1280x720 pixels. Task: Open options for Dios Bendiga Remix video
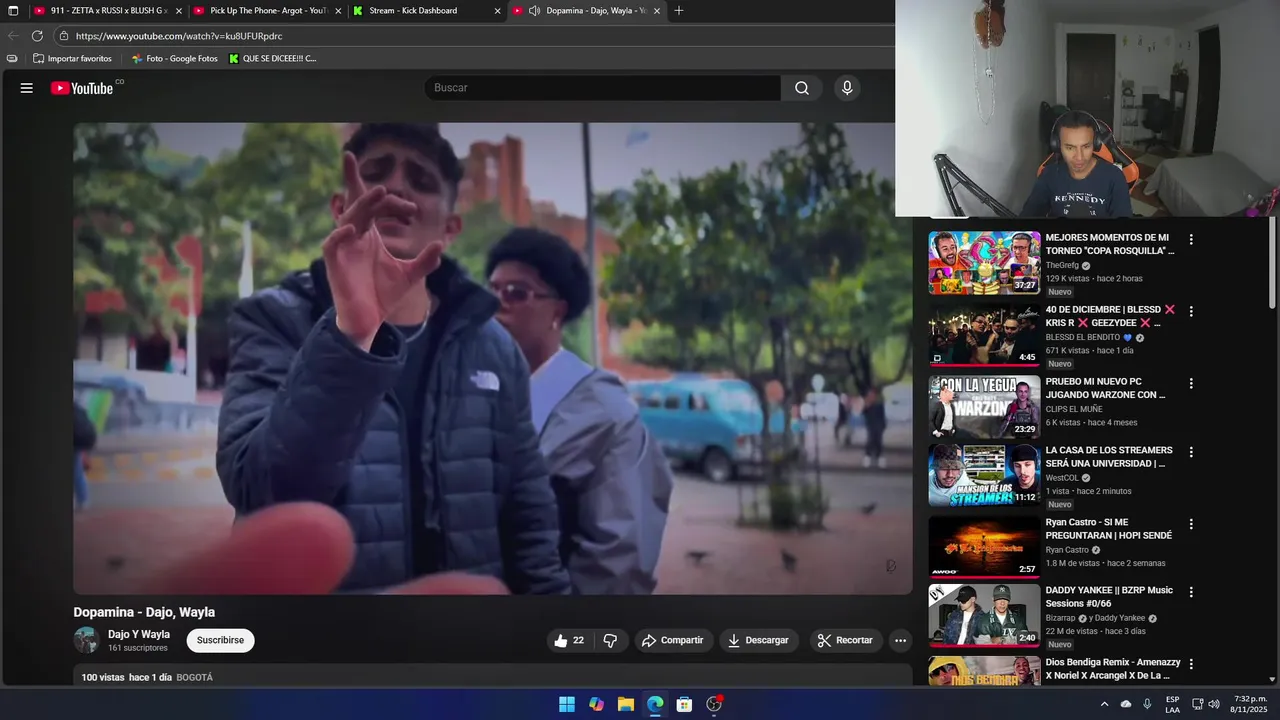coord(1190,663)
